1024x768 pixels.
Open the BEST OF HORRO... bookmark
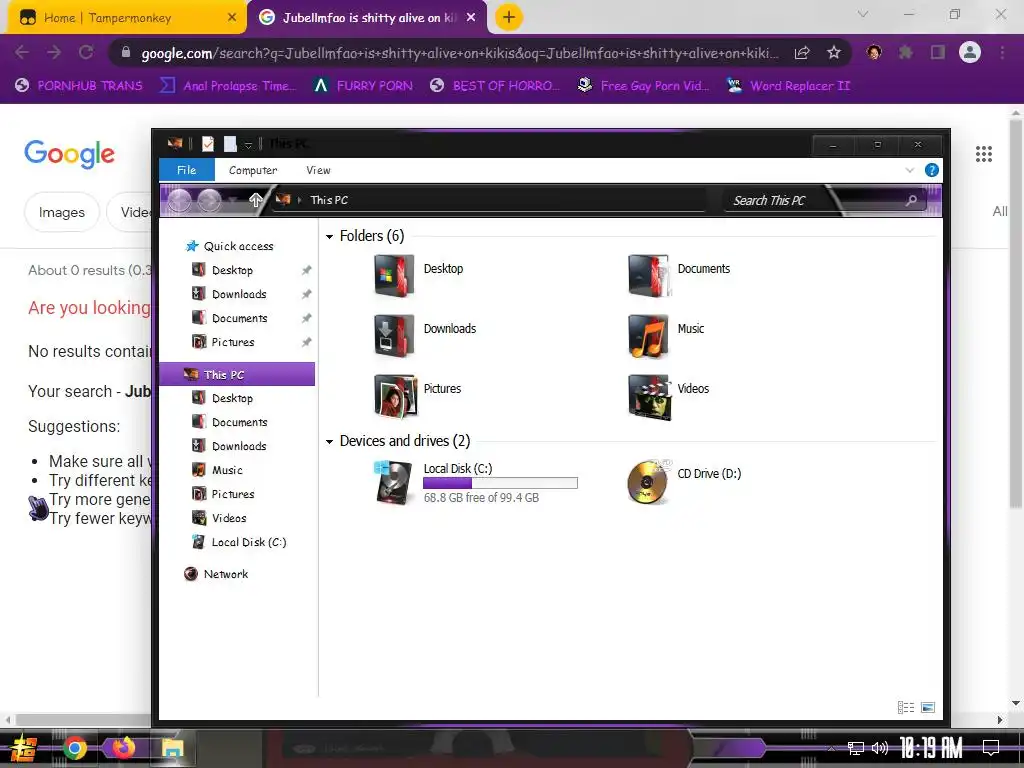[495, 86]
